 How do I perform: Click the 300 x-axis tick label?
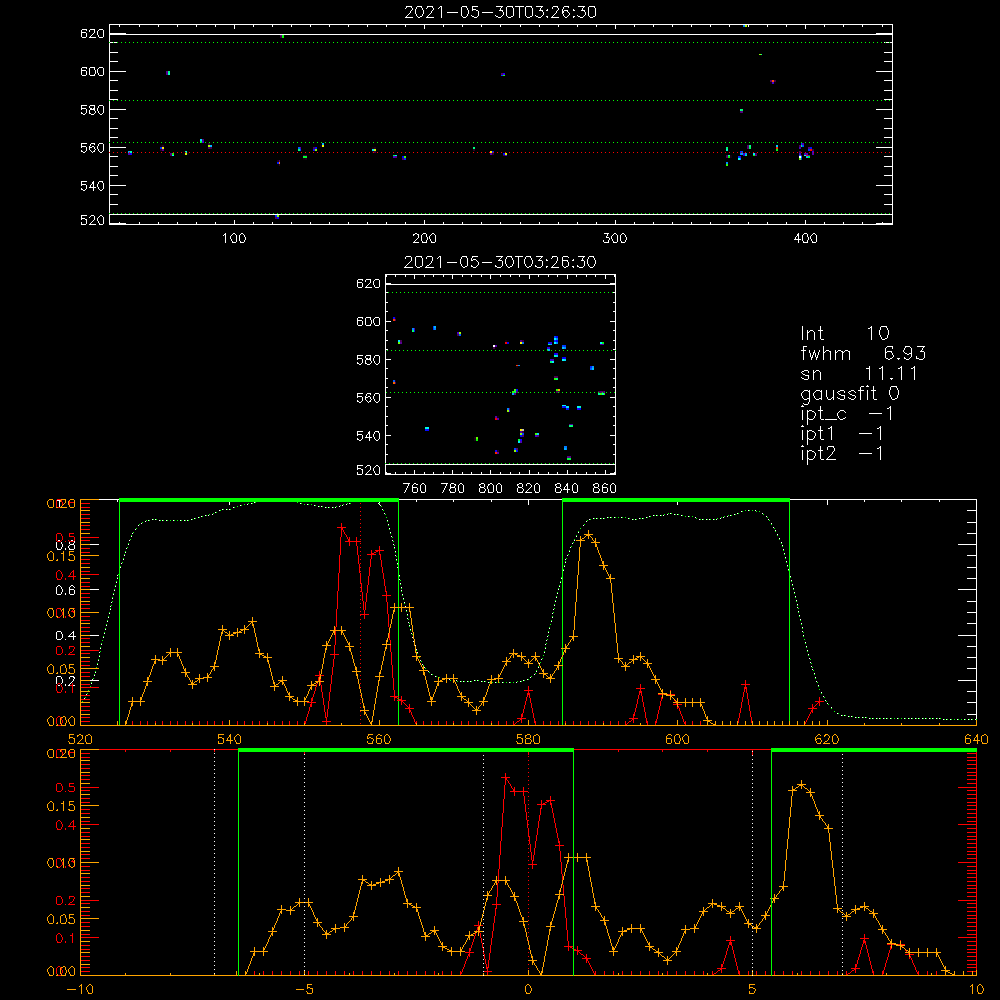(615, 239)
